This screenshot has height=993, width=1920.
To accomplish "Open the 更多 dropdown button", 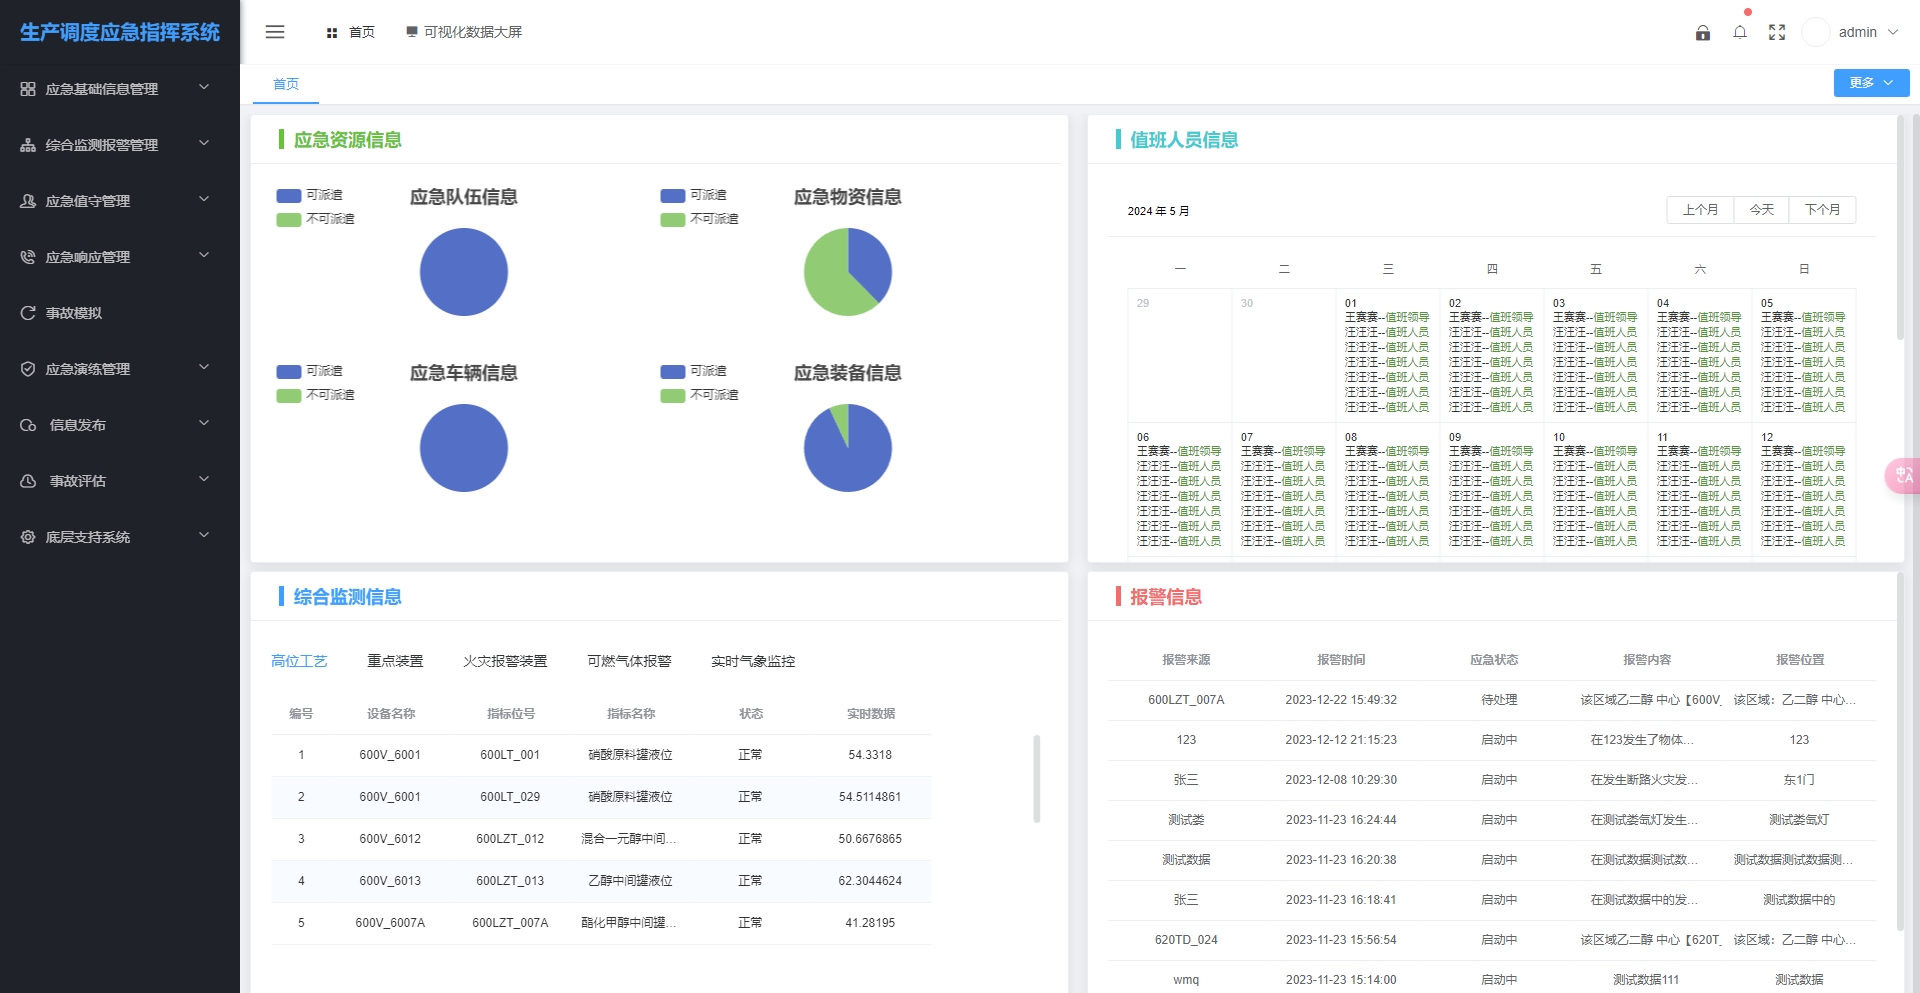I will coord(1871,83).
